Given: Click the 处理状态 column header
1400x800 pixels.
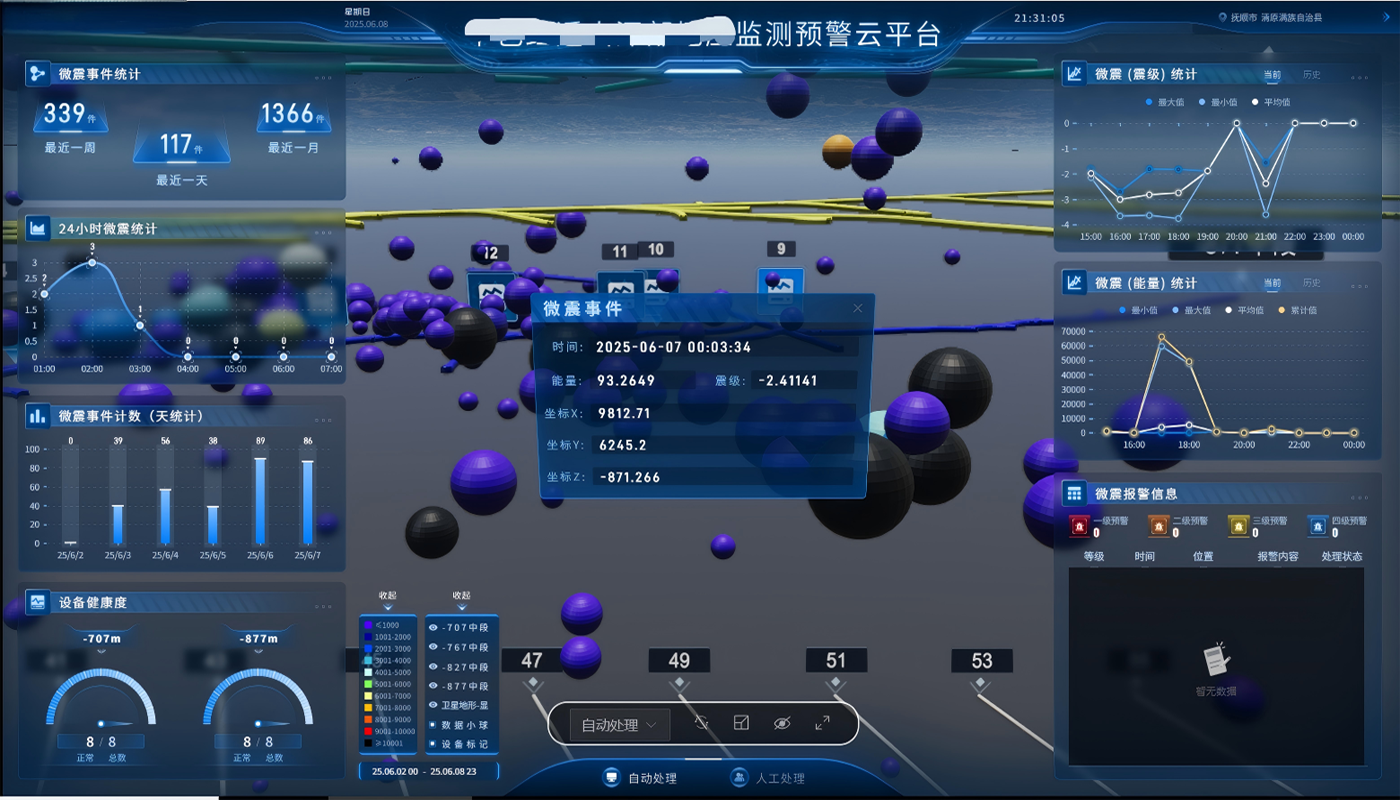Looking at the screenshot, I should click(x=1341, y=556).
